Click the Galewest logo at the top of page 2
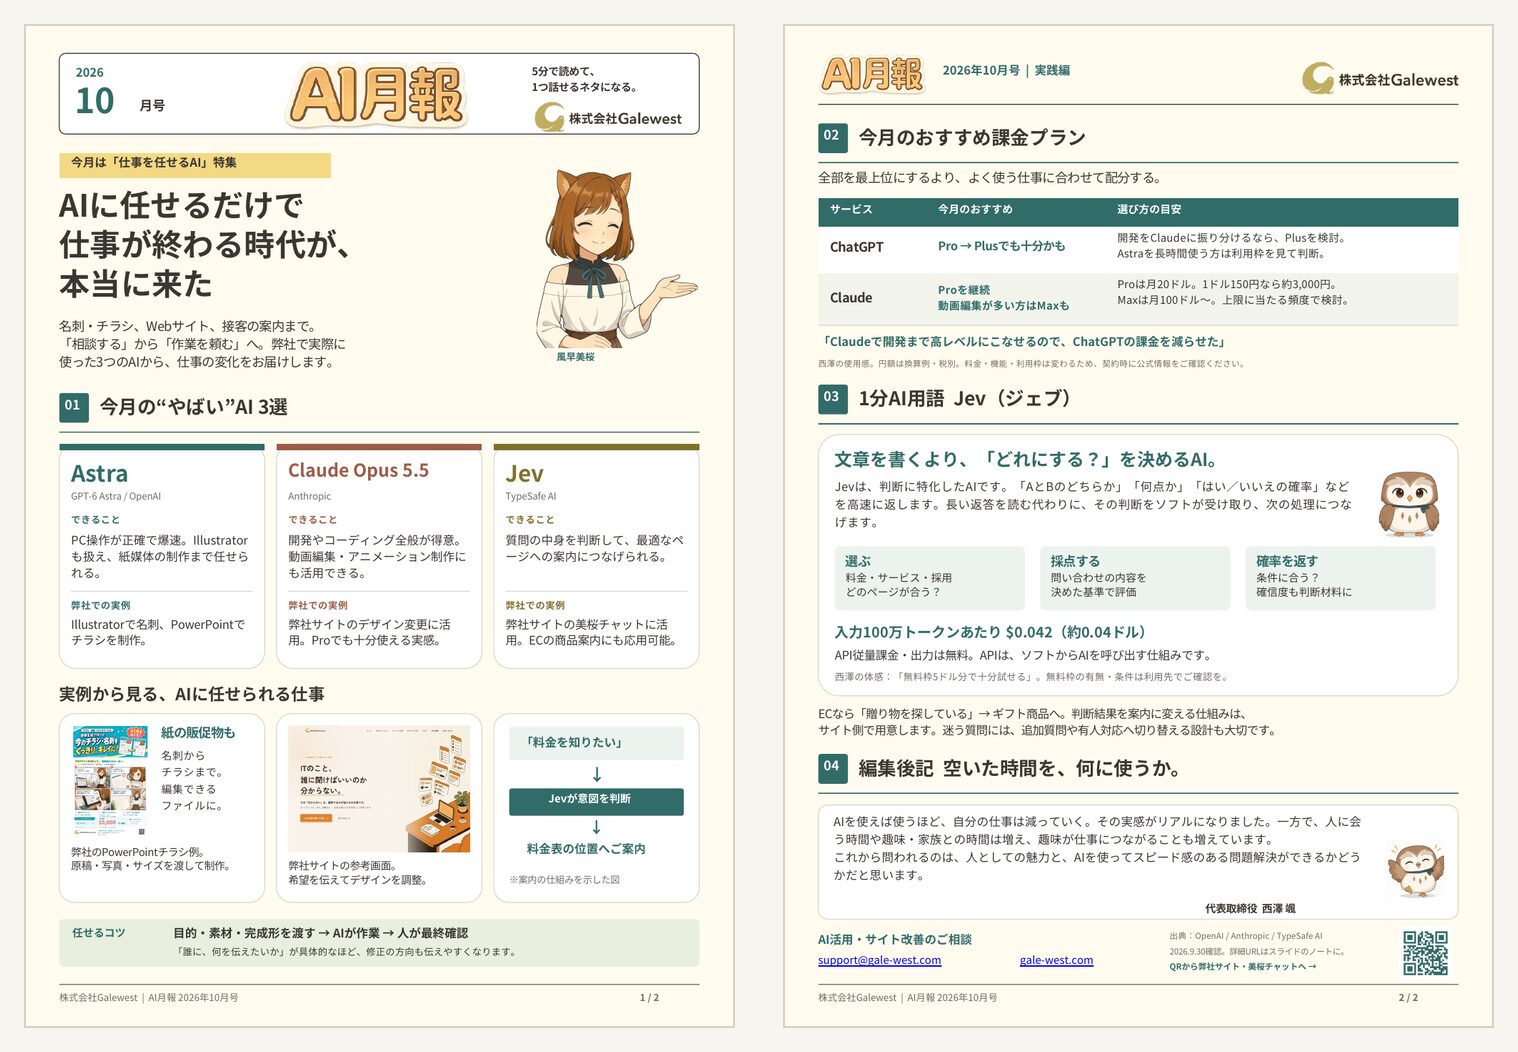This screenshot has height=1052, width=1518. [1380, 79]
